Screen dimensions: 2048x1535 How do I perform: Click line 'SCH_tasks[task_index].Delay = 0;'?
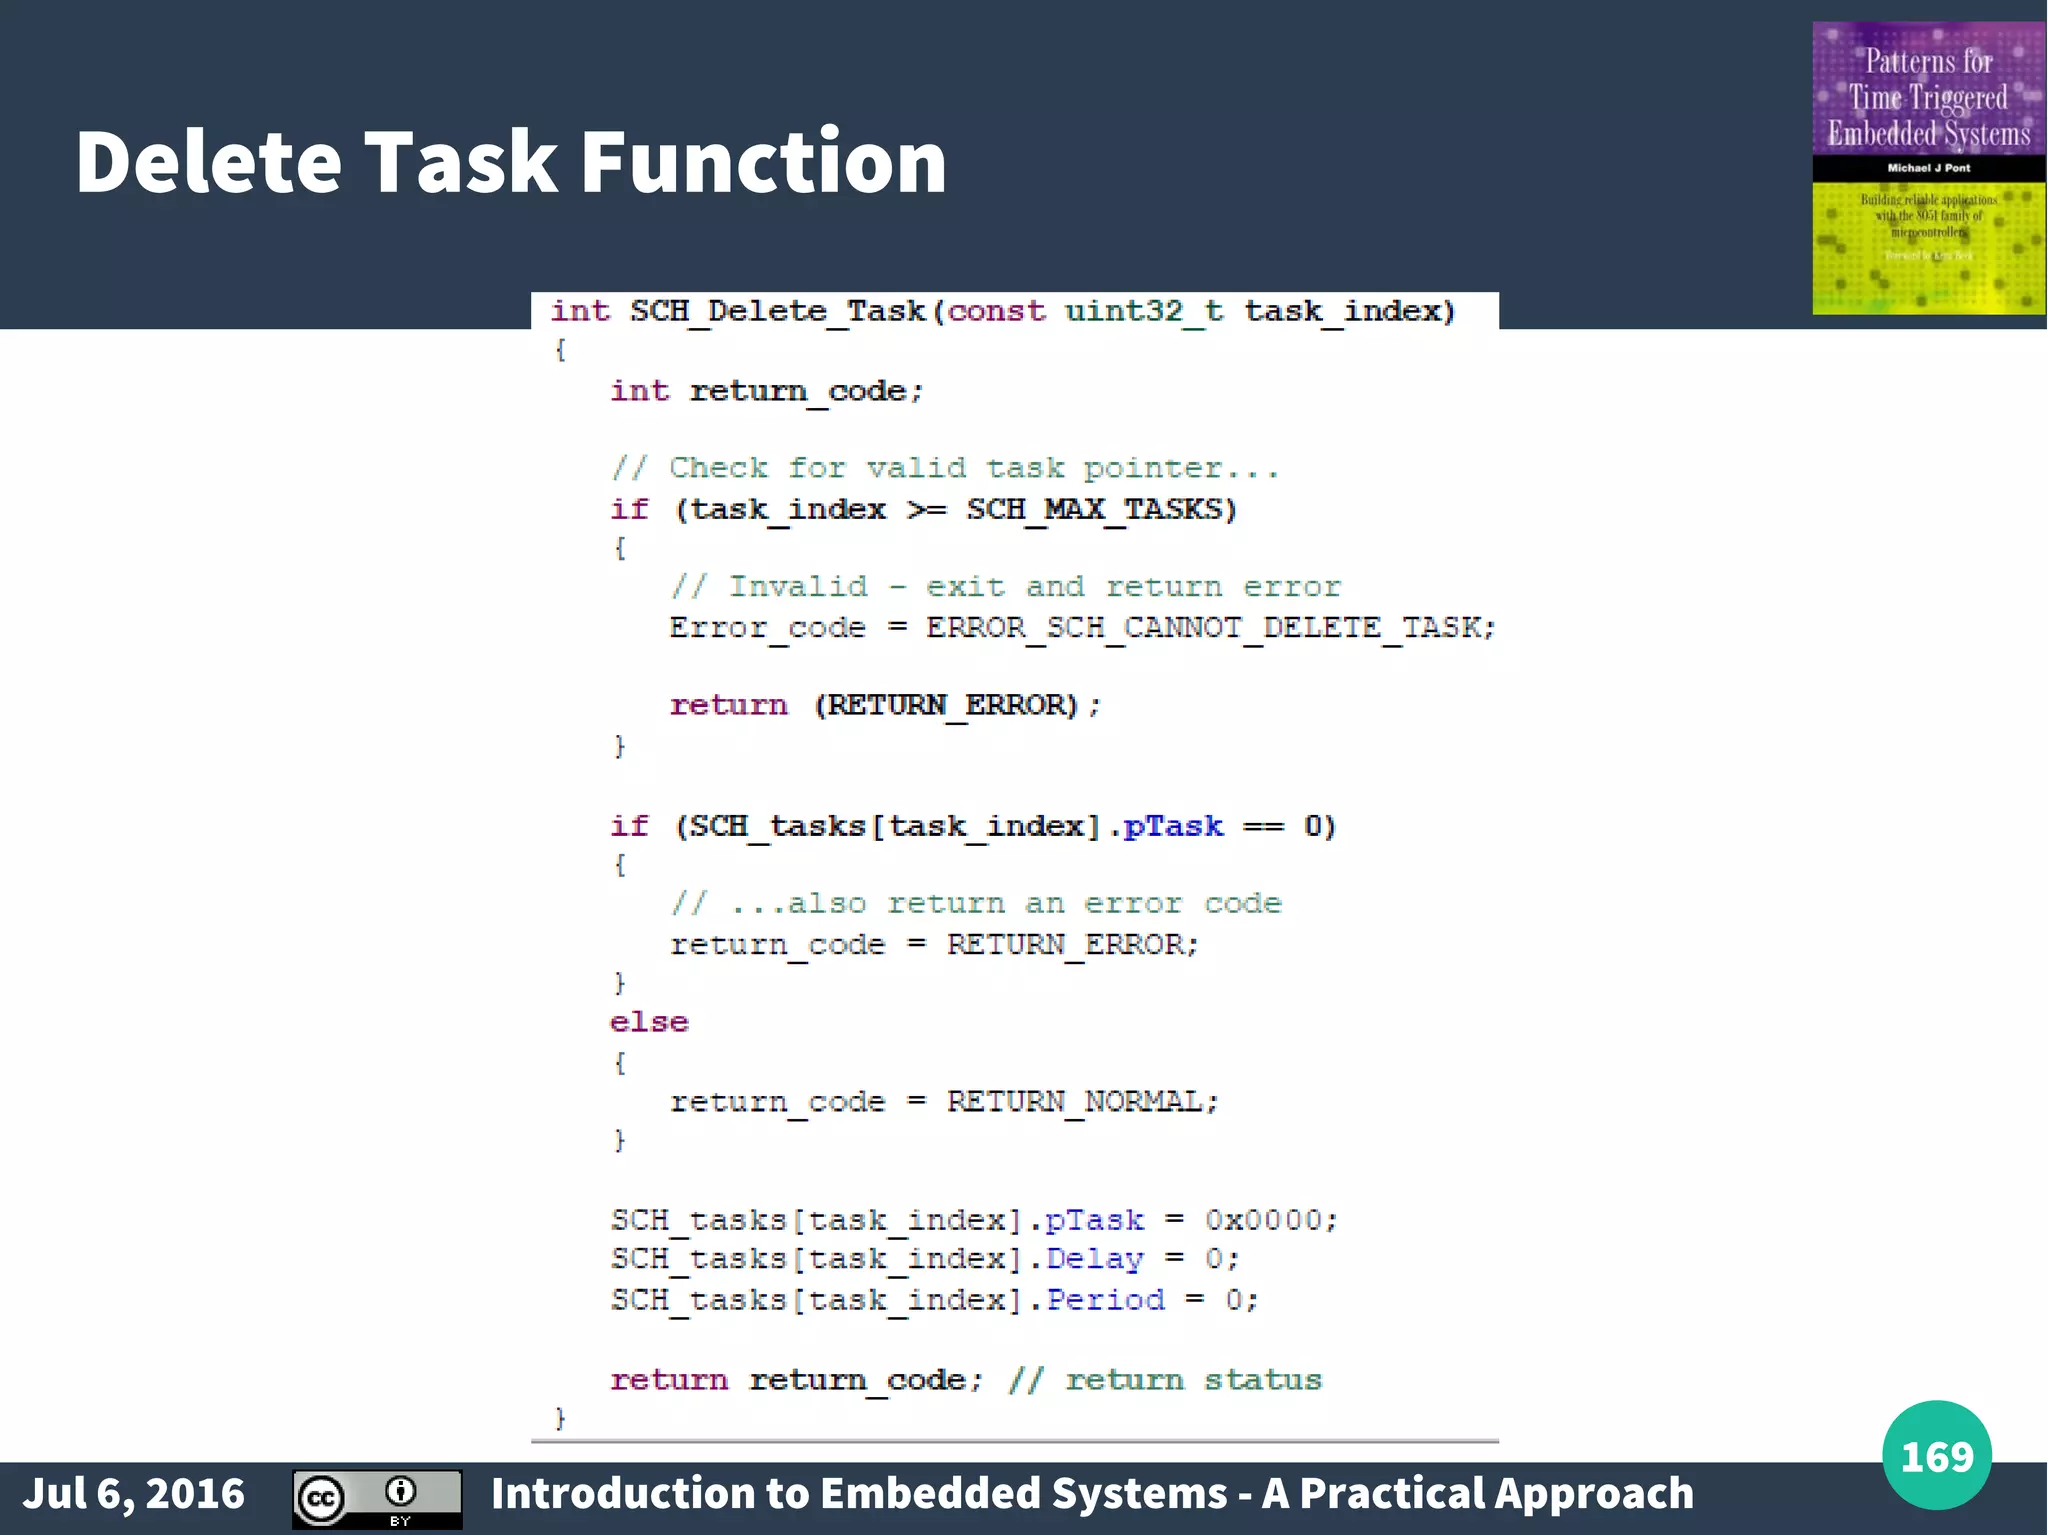pos(925,1259)
